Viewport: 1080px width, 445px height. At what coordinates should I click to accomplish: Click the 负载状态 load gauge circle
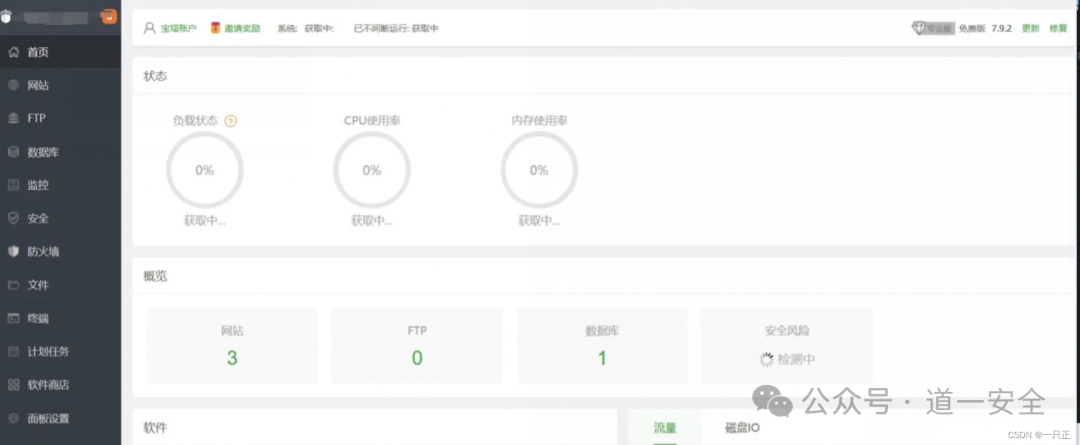(205, 170)
